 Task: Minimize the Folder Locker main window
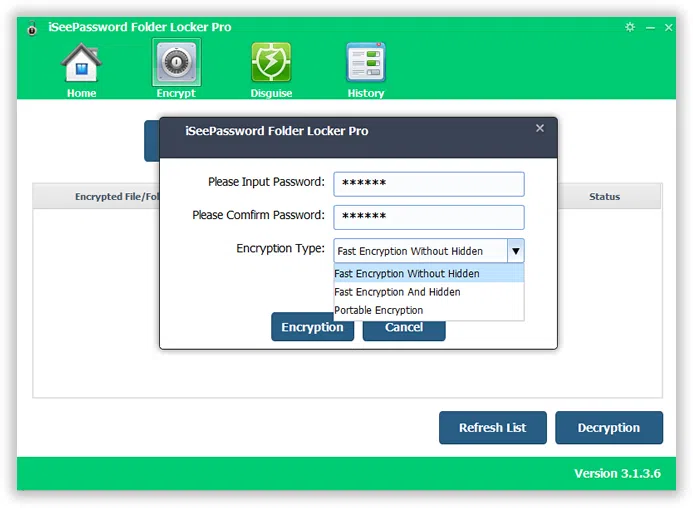(x=650, y=28)
